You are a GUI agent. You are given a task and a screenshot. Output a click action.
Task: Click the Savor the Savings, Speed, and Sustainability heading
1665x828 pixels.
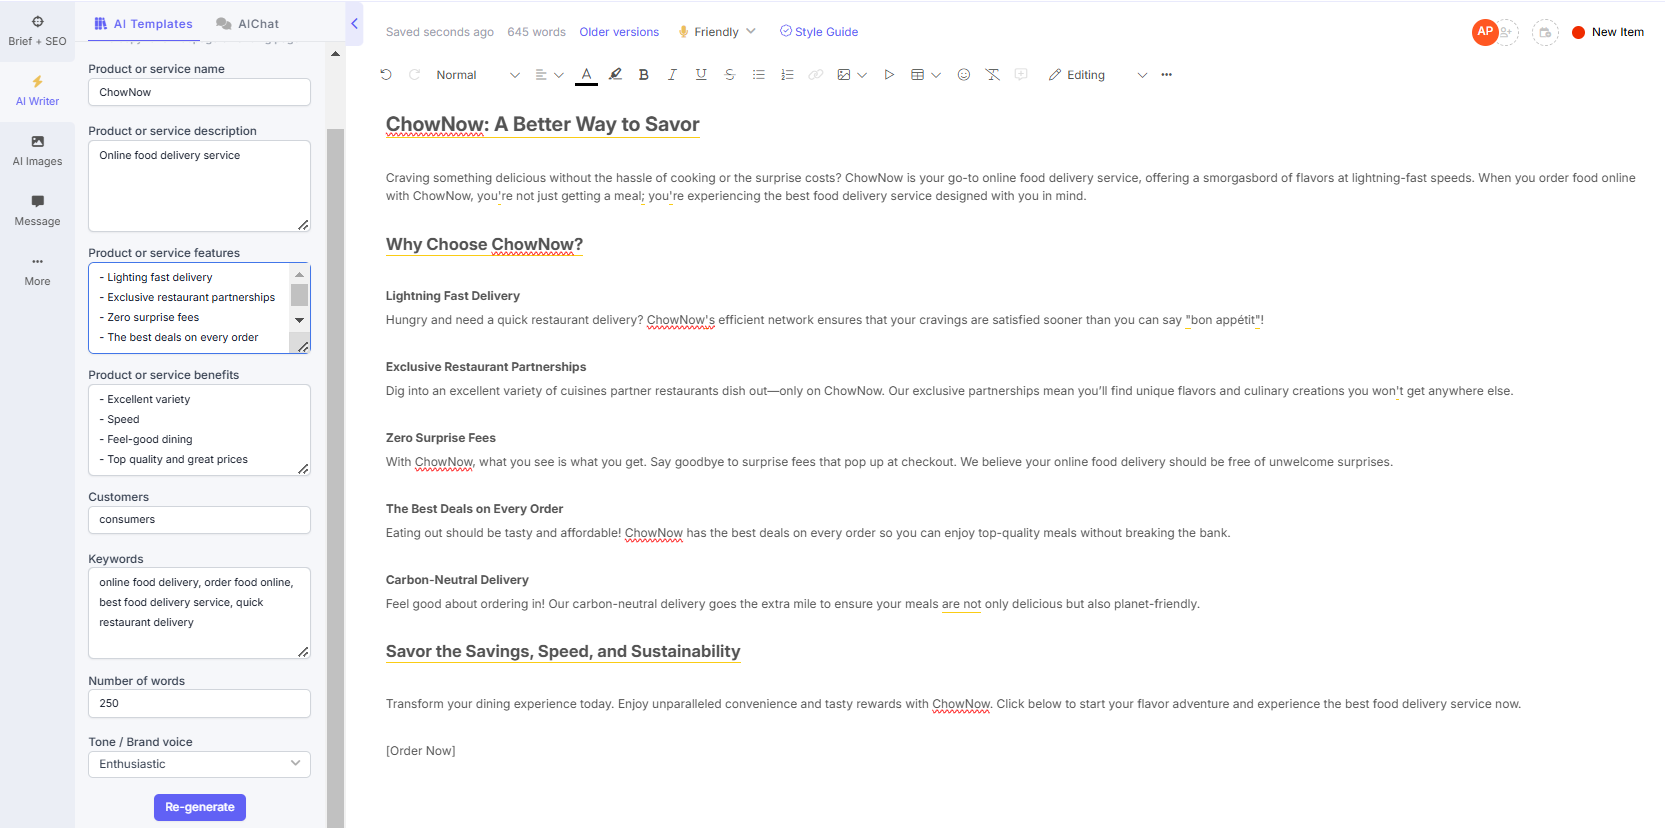click(563, 651)
